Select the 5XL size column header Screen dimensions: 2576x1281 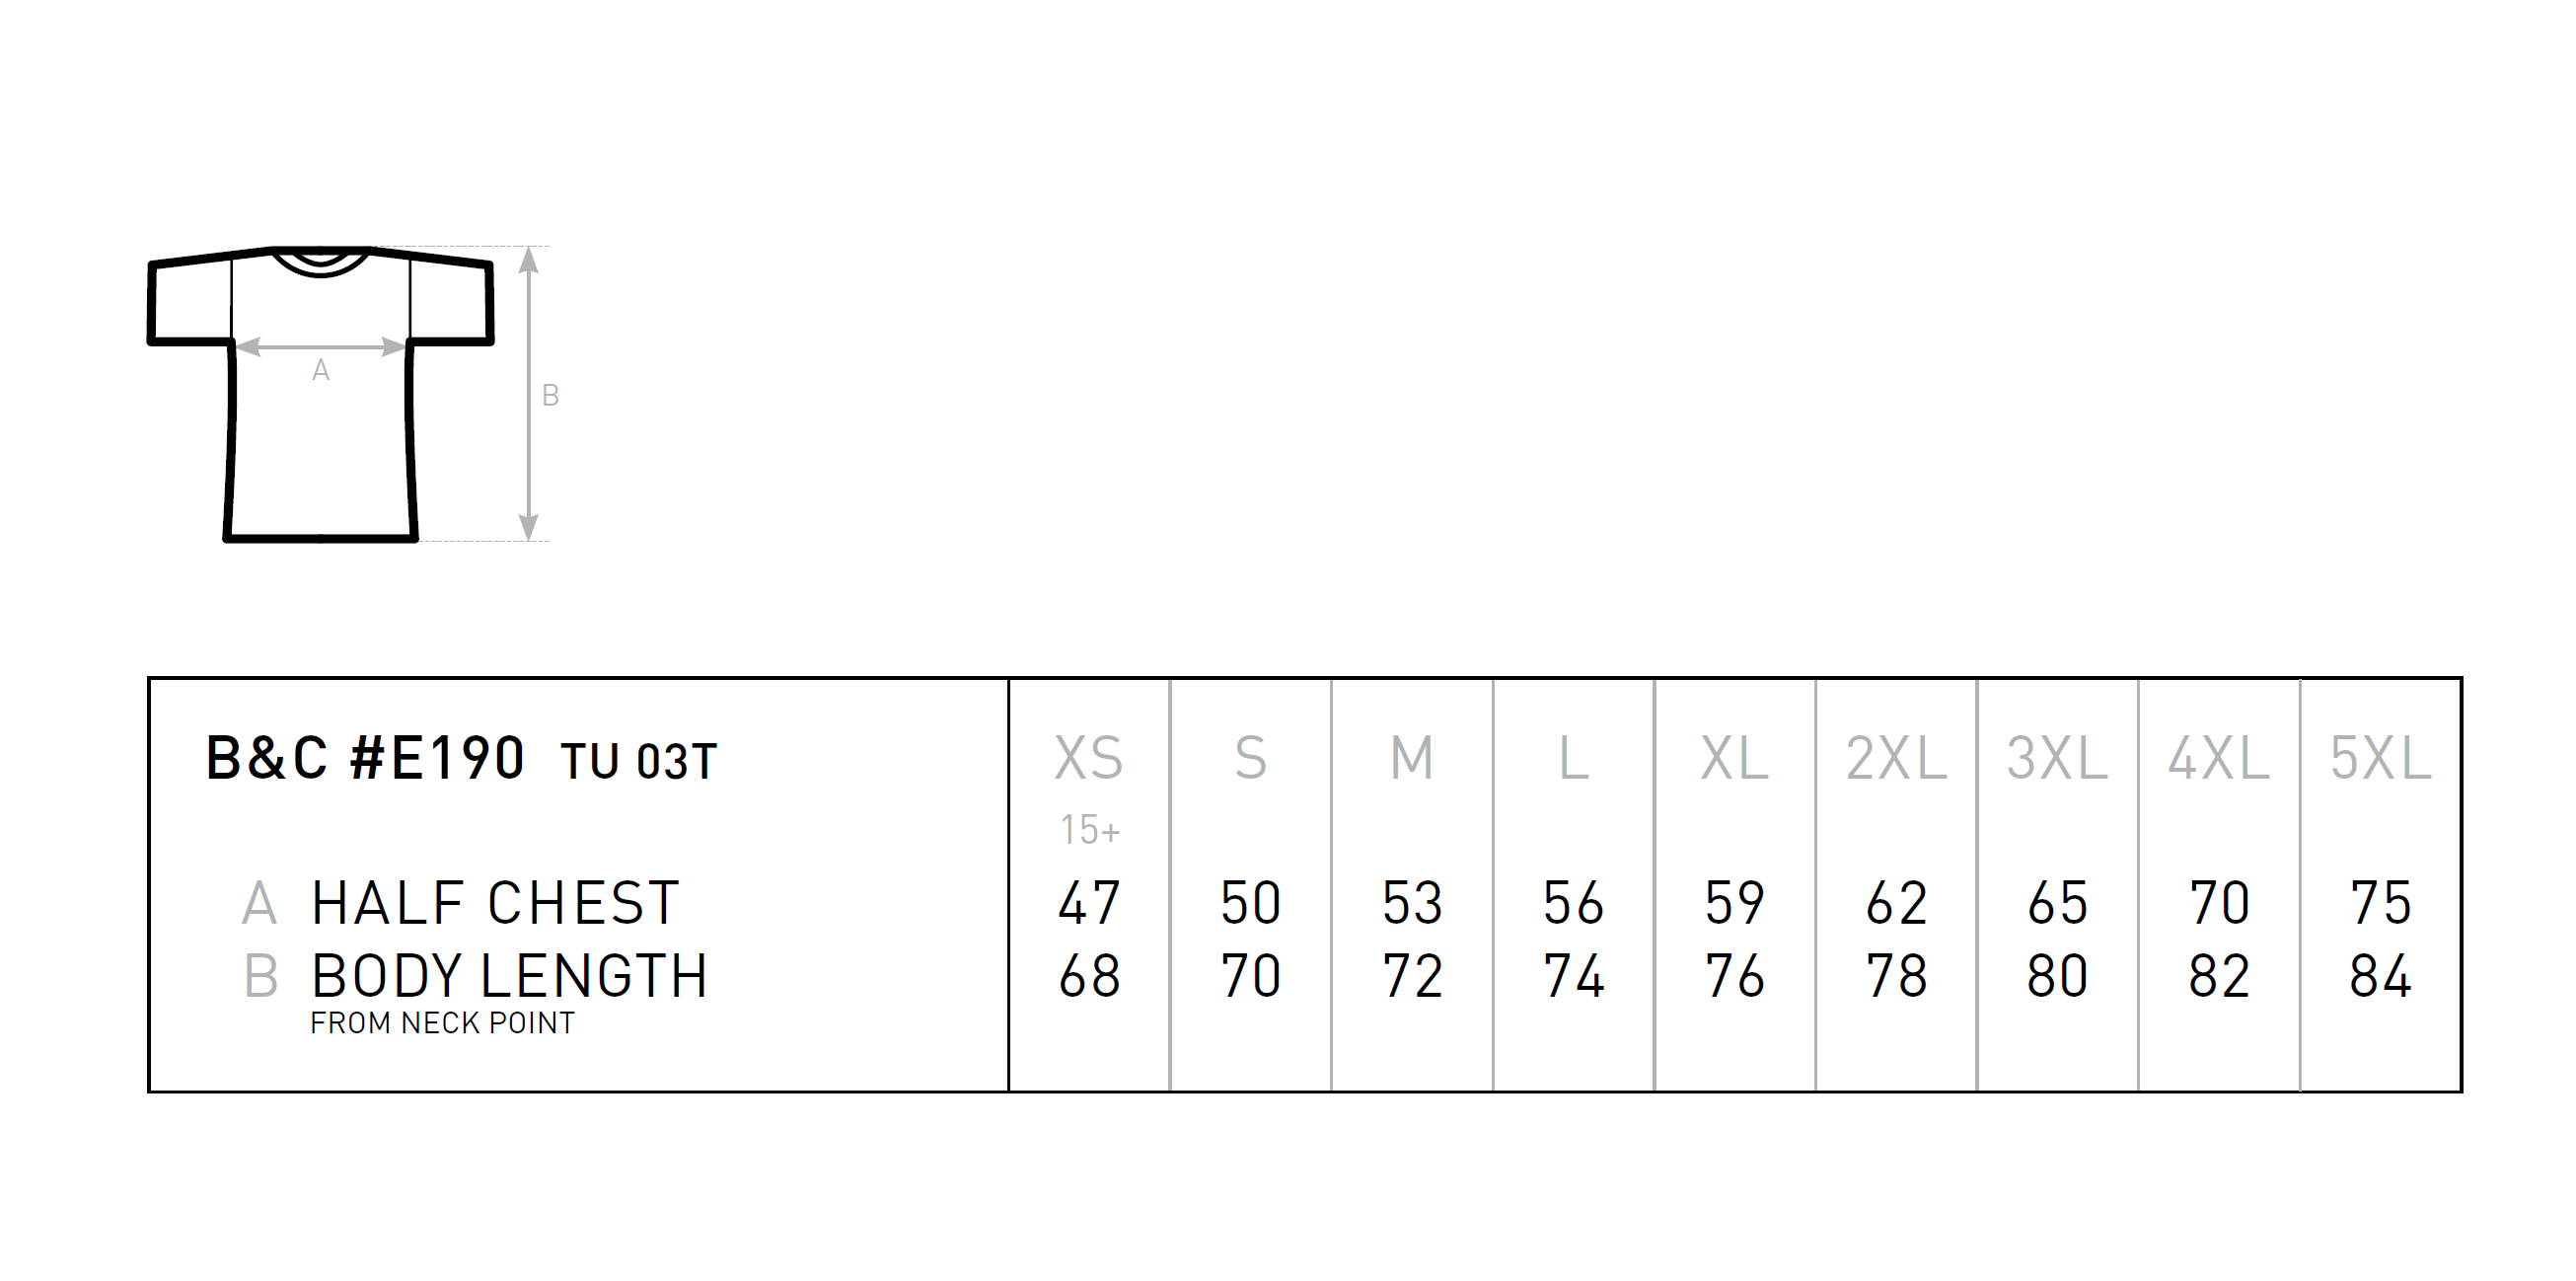[x=2380, y=758]
